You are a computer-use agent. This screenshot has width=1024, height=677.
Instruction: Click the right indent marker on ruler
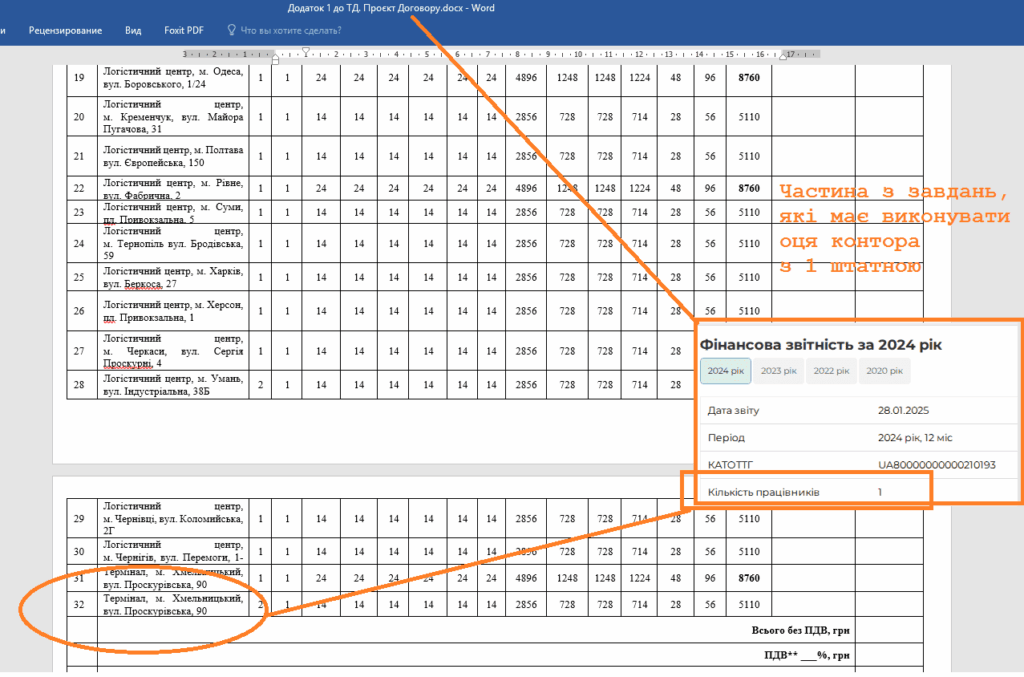(783, 54)
